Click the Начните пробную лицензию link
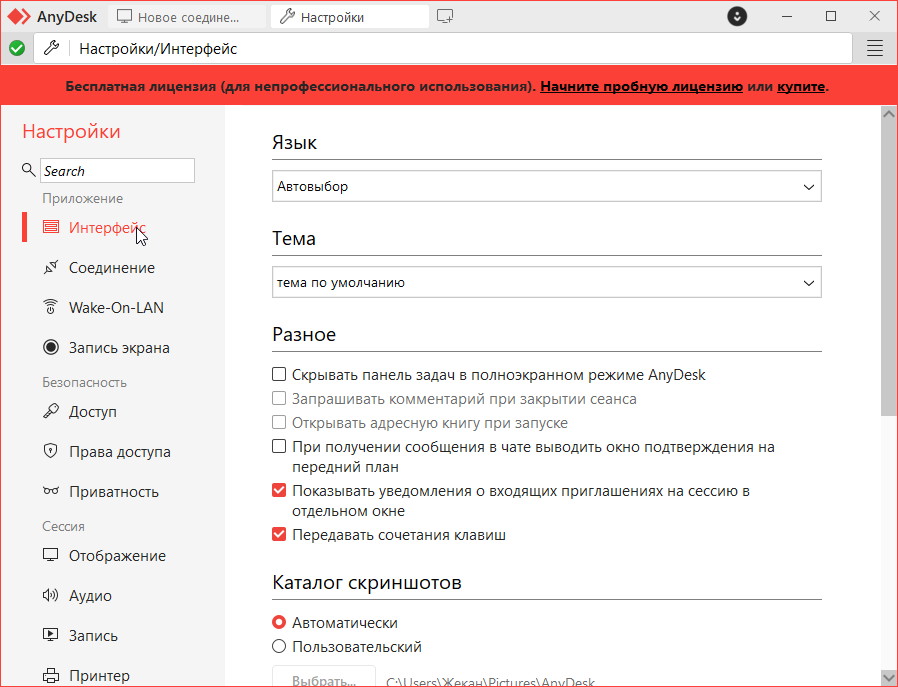This screenshot has width=898, height=687. pyautogui.click(x=641, y=86)
